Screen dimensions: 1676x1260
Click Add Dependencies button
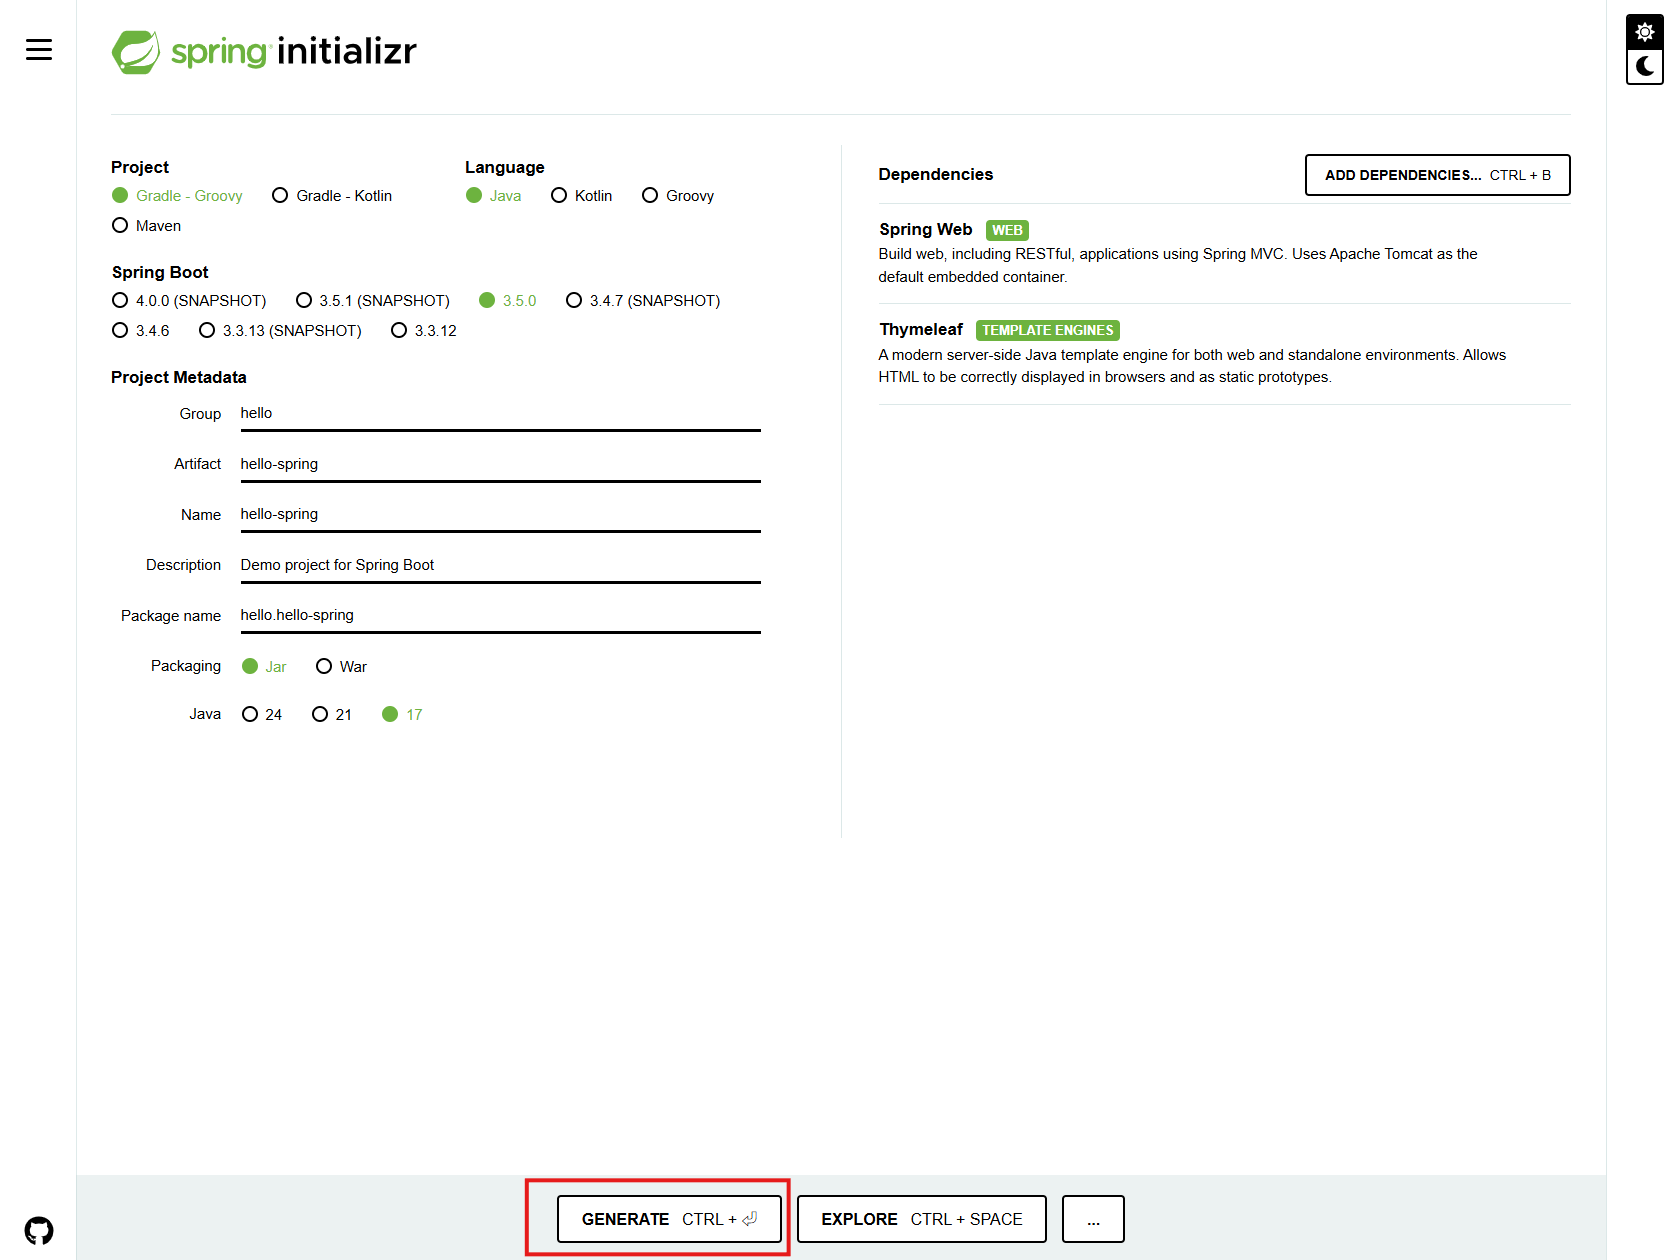[1437, 175]
